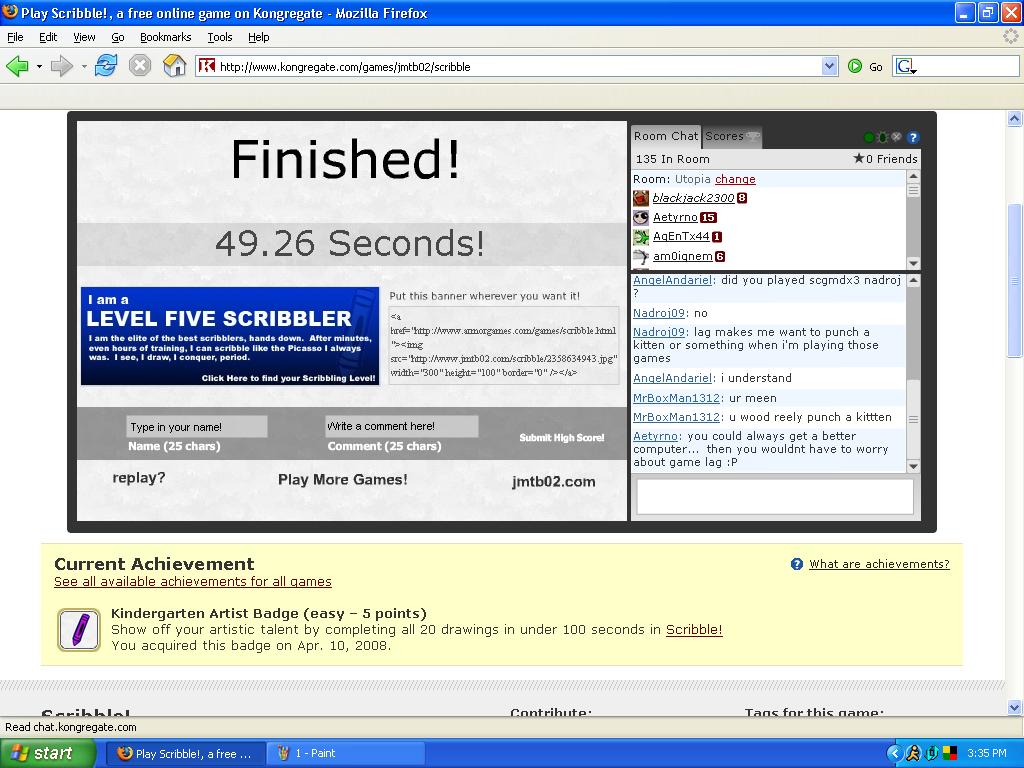Click am0ignem's avatar picture

pos(641,257)
